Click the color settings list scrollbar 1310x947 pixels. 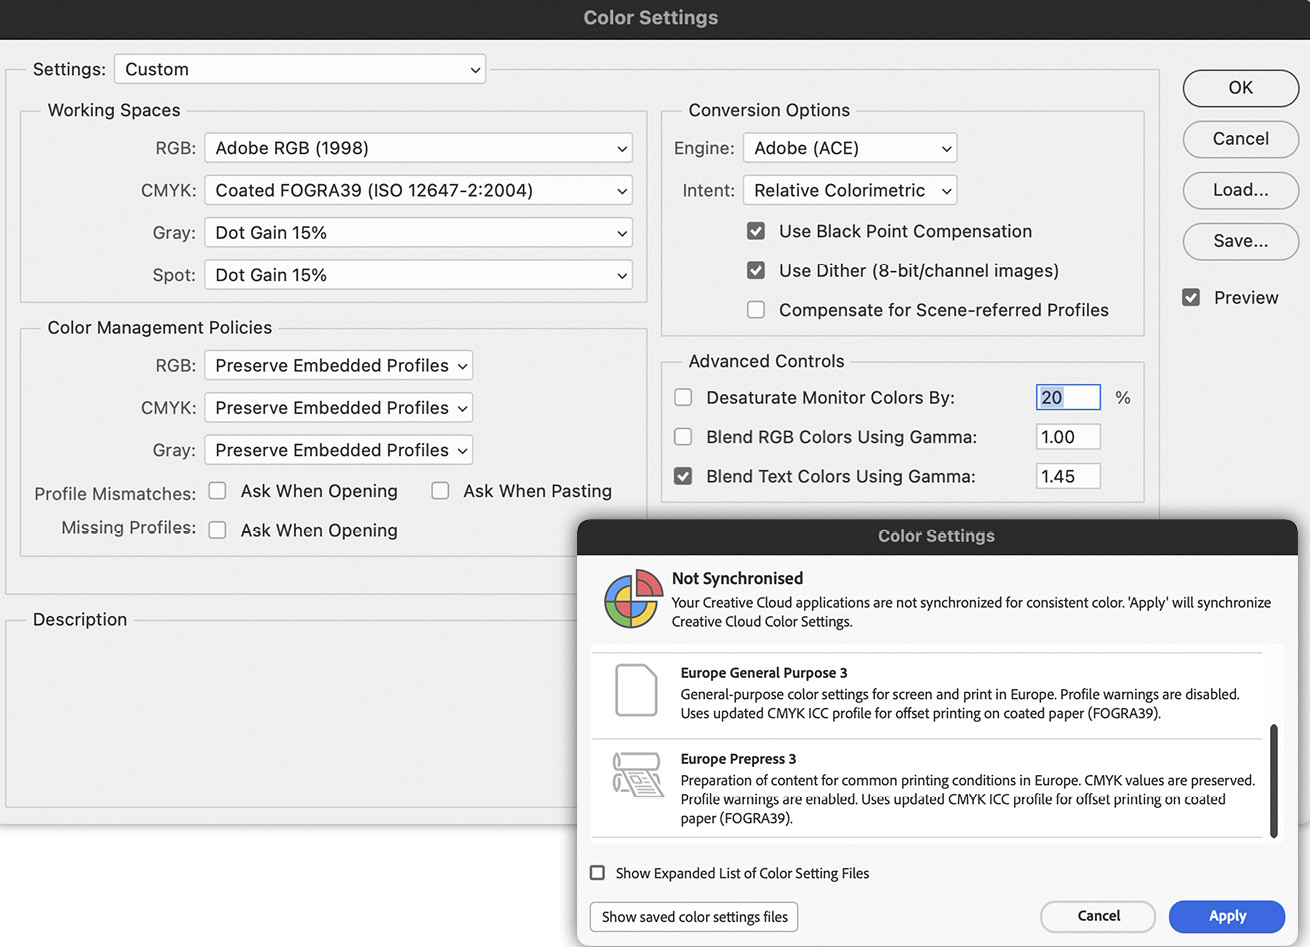1274,781
